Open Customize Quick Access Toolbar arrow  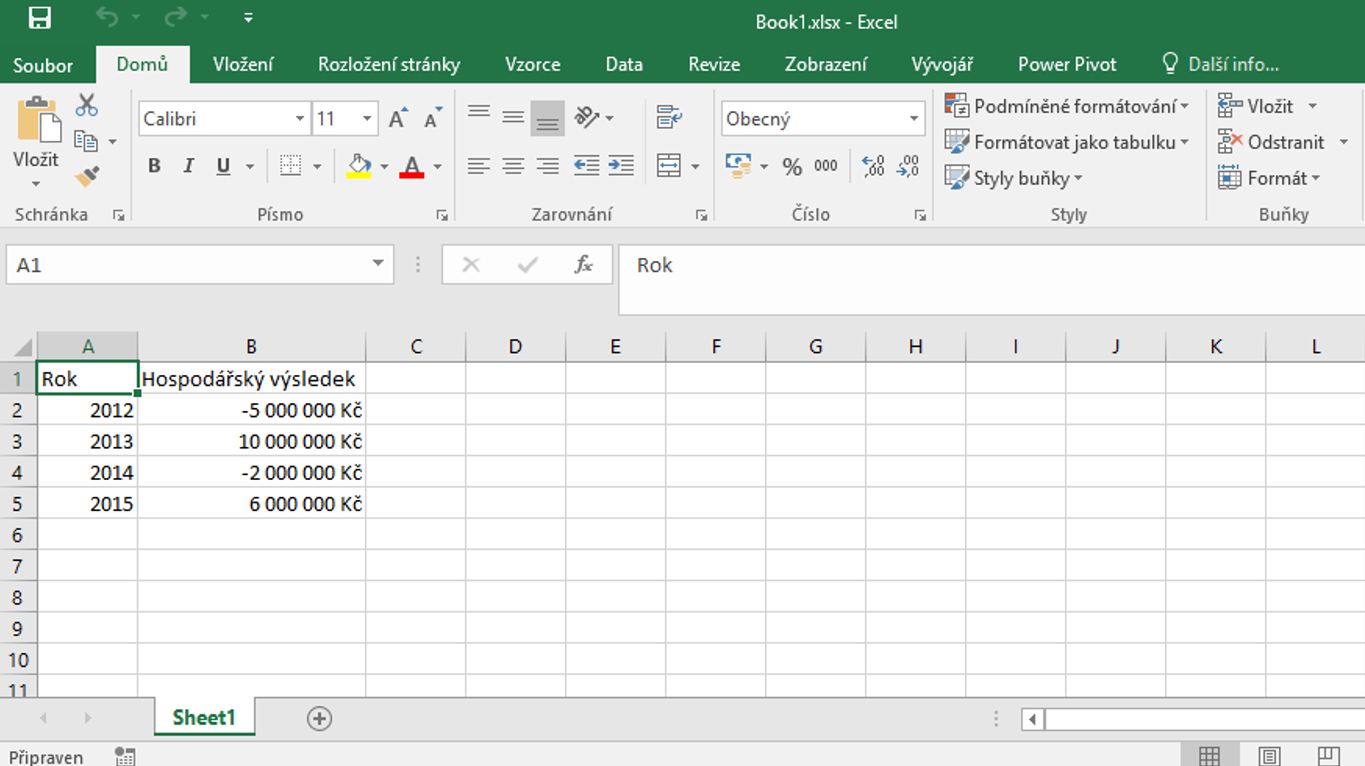coord(248,18)
